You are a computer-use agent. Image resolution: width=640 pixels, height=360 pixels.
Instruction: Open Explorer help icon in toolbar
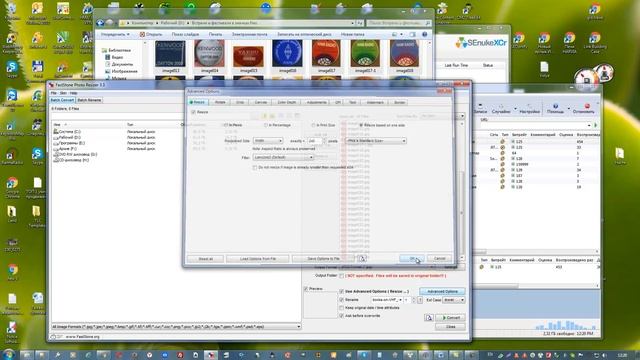(x=424, y=35)
